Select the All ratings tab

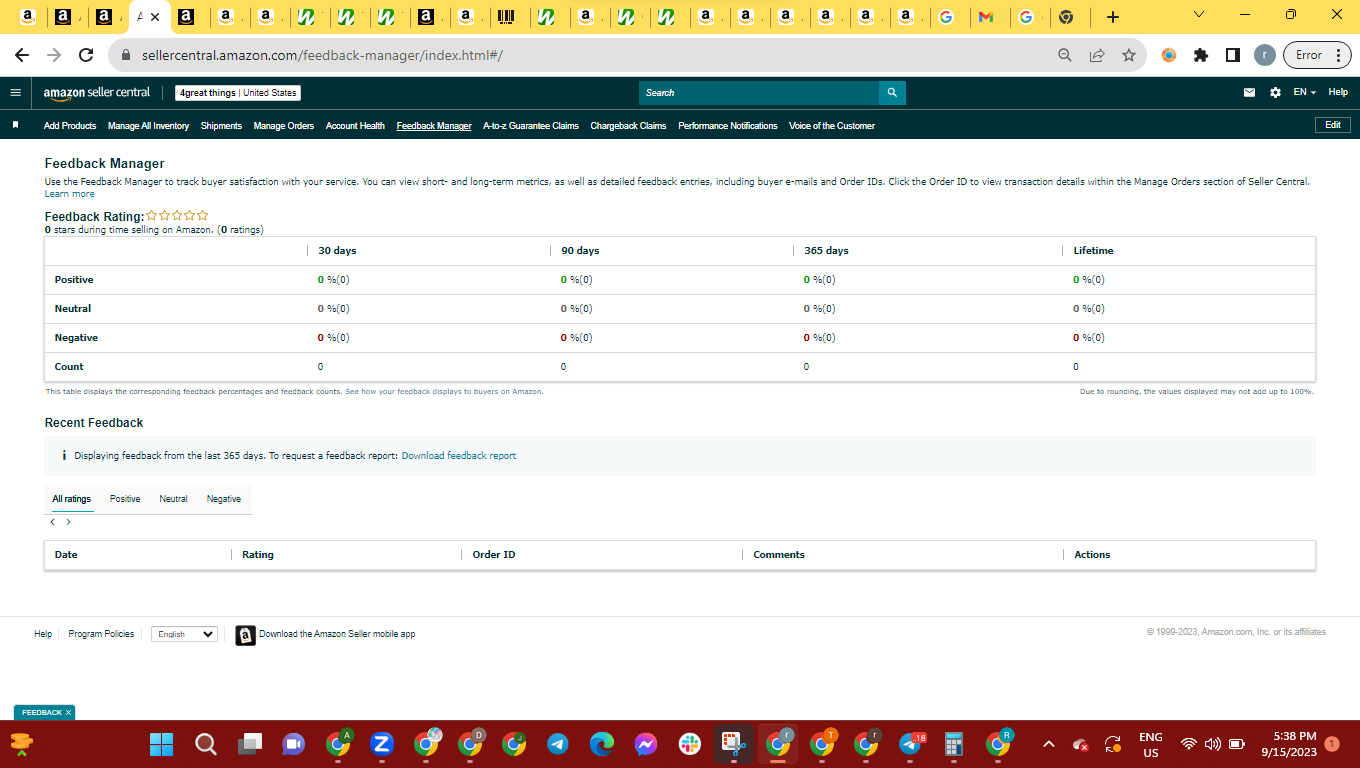click(72, 498)
